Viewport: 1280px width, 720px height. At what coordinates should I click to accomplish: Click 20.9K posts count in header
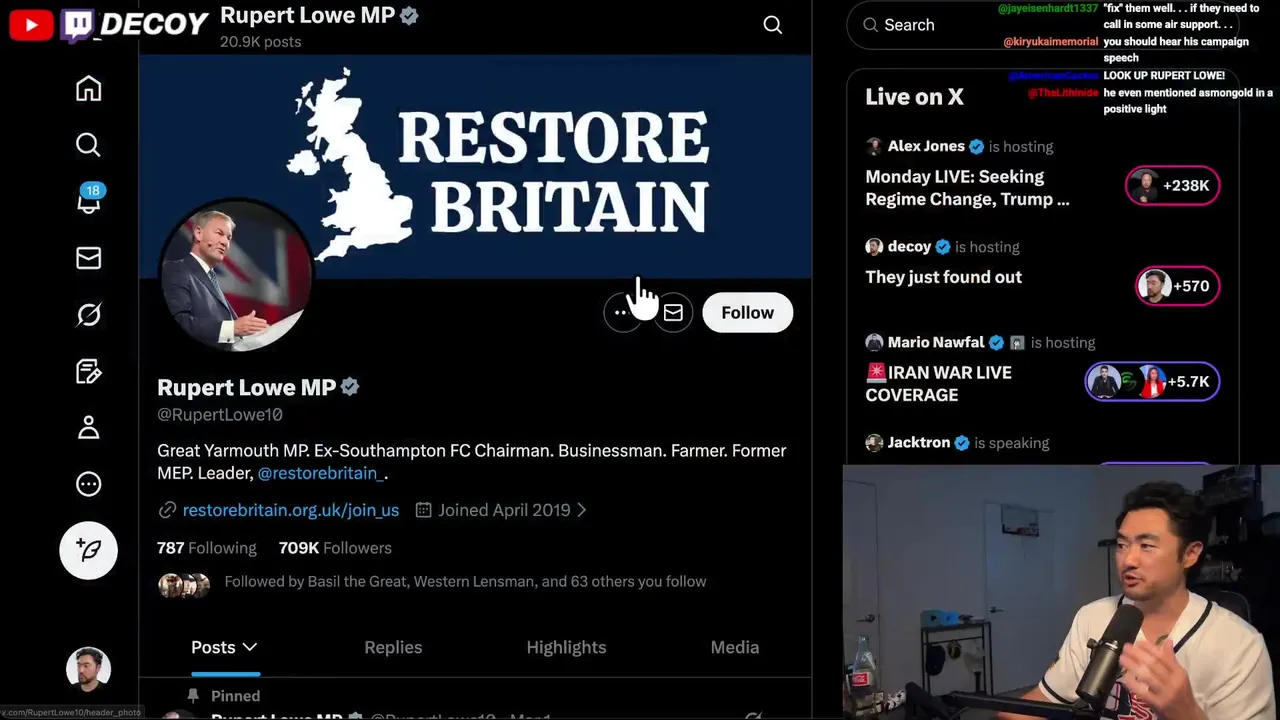(x=260, y=42)
